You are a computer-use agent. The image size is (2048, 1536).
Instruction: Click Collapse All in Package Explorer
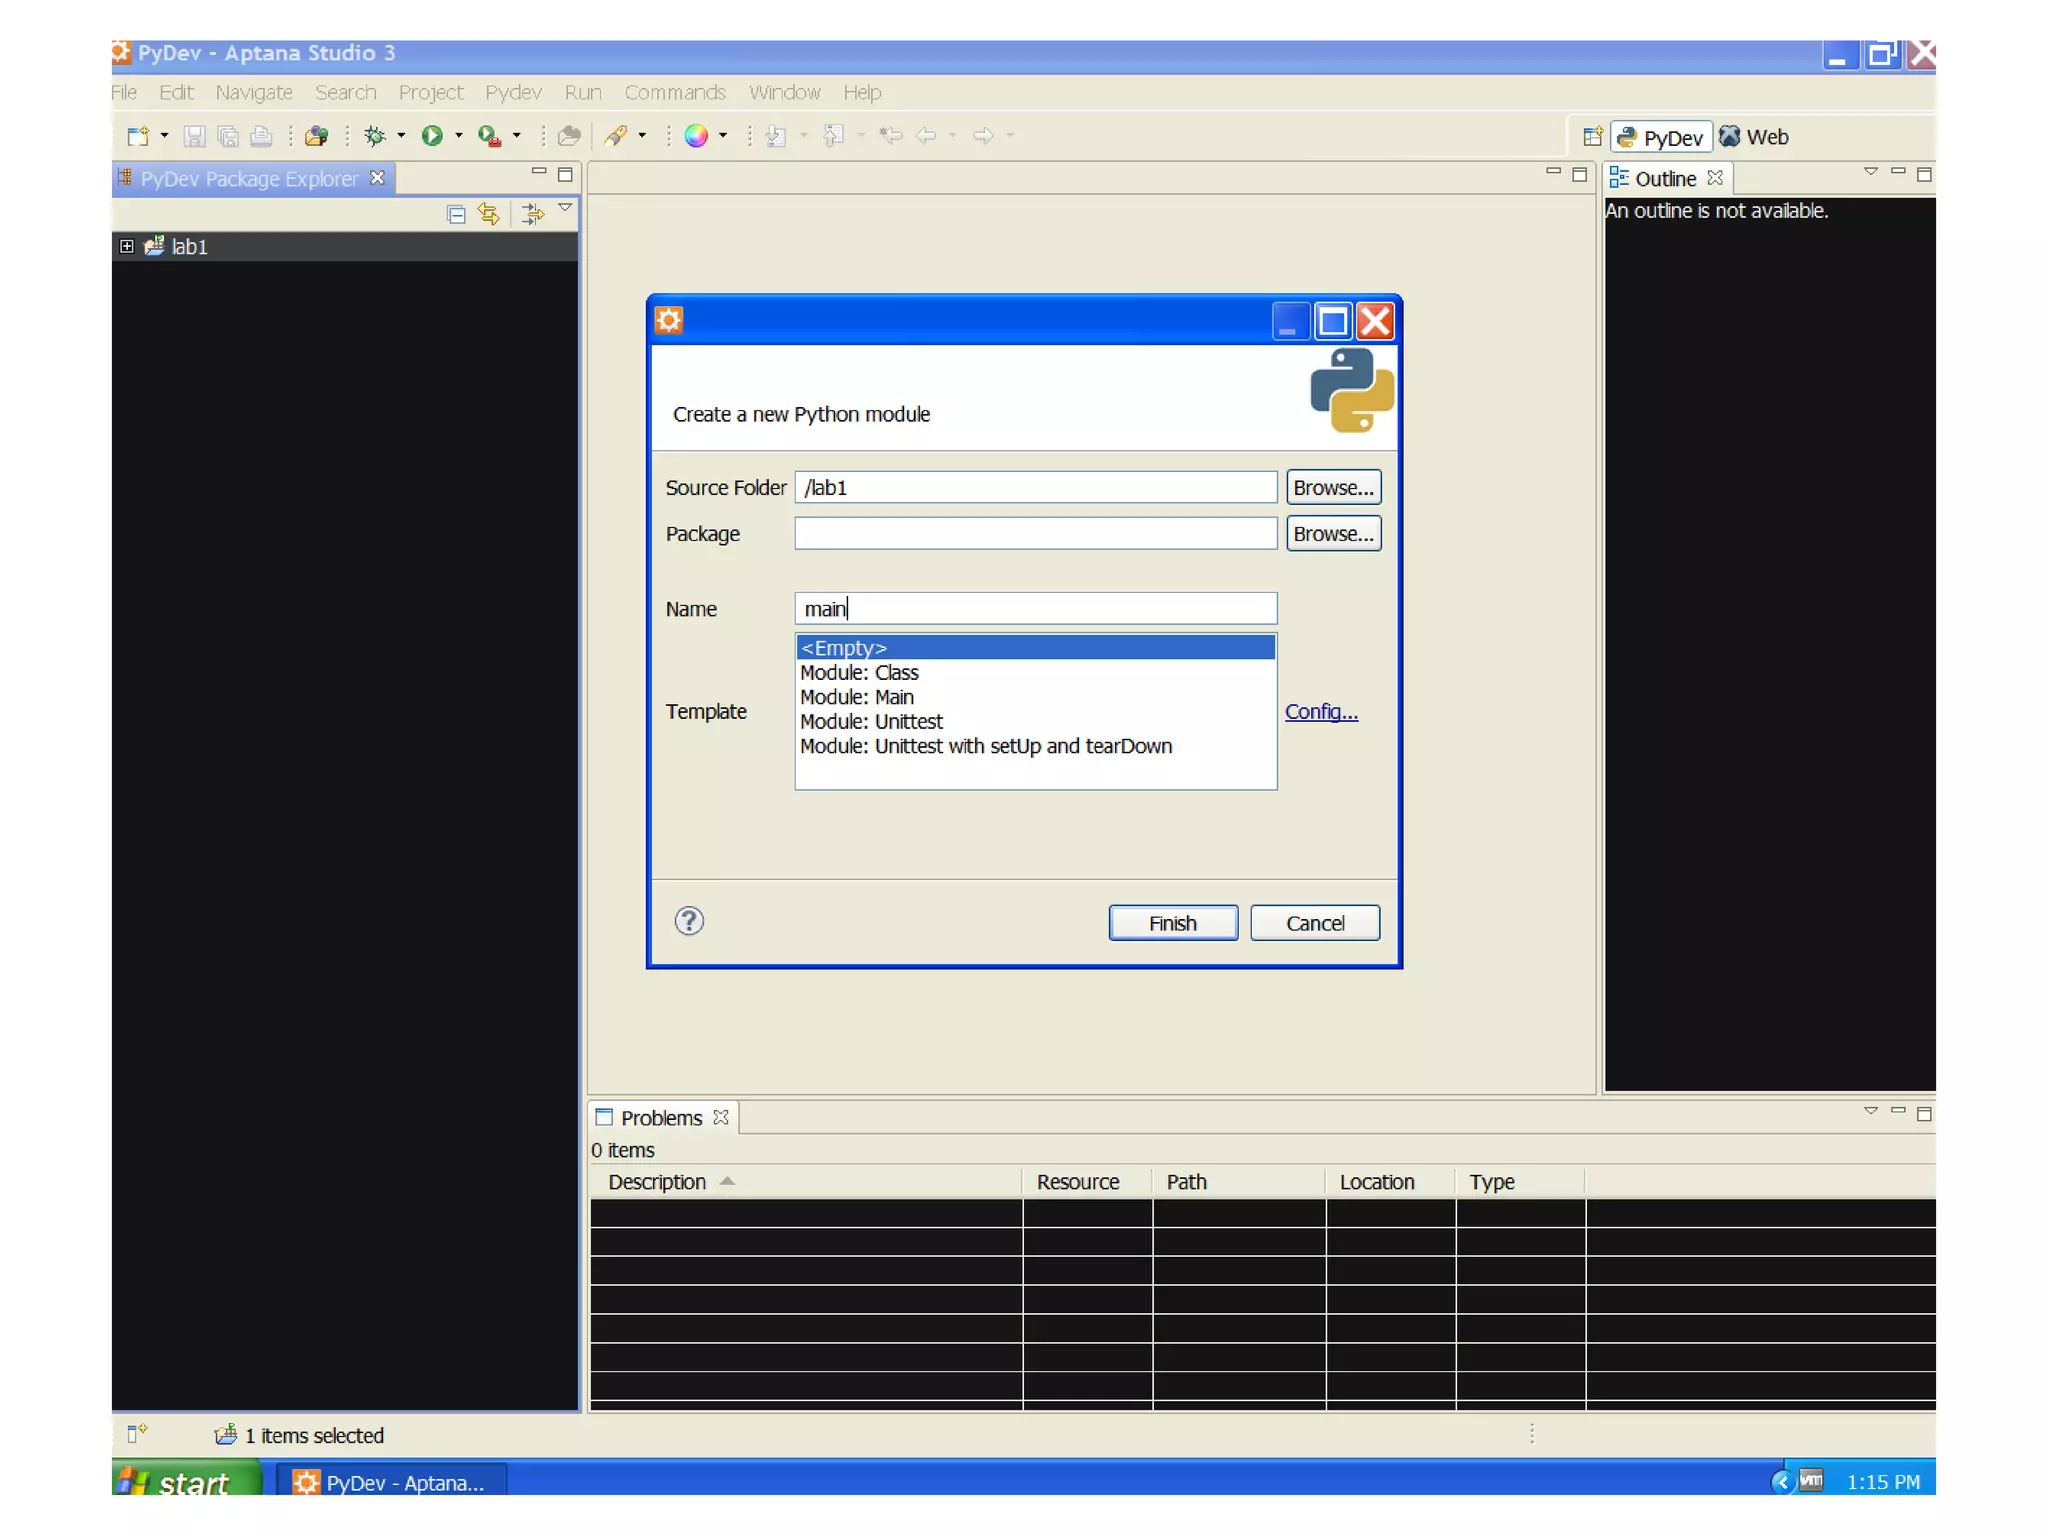tap(456, 214)
